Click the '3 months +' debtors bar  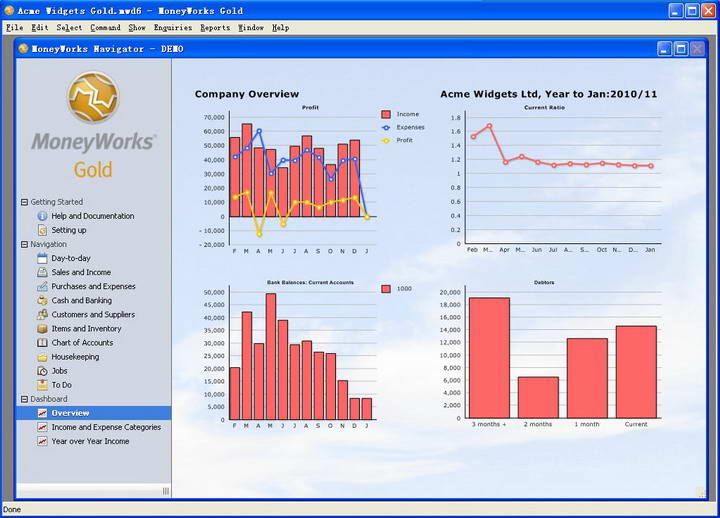489,358
